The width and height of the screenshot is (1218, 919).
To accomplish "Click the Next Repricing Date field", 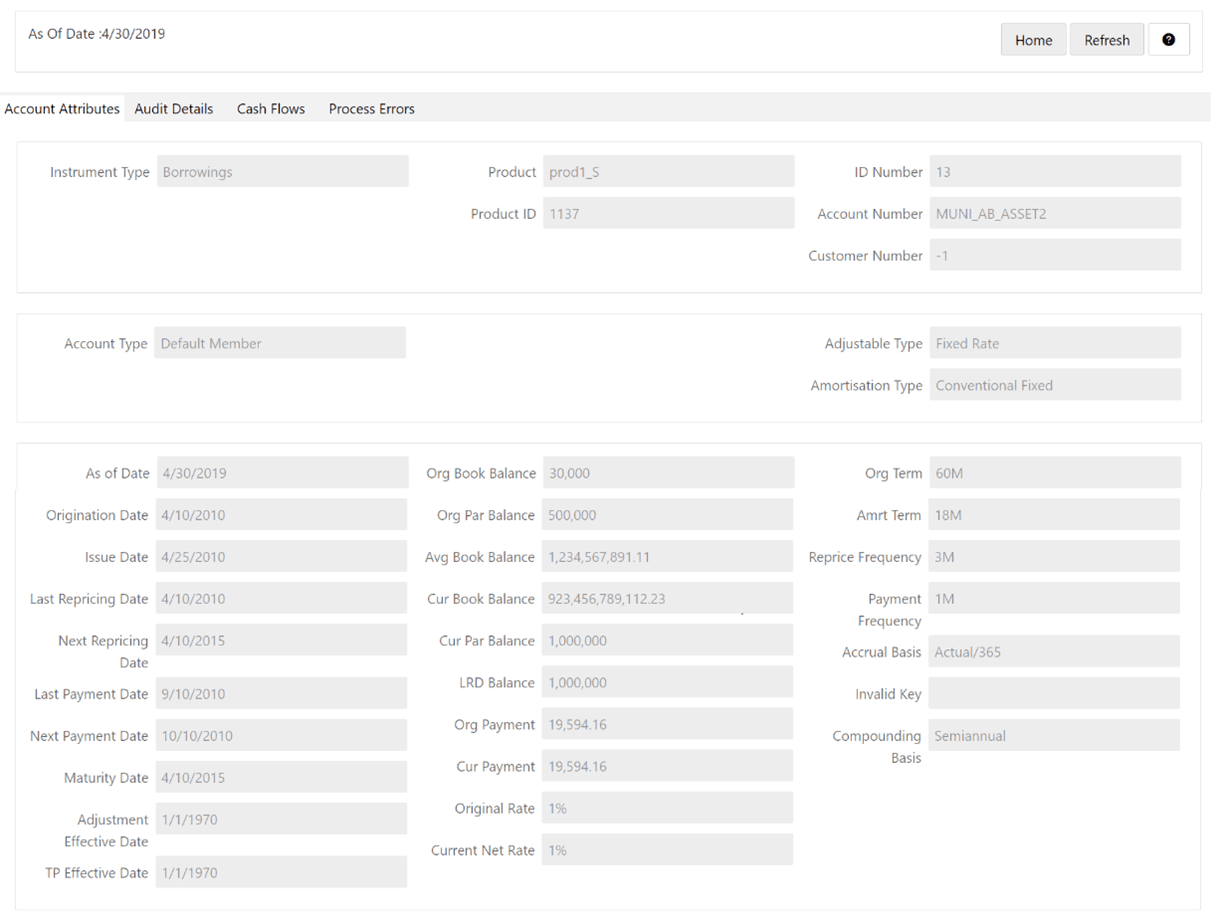I will click(x=281, y=640).
